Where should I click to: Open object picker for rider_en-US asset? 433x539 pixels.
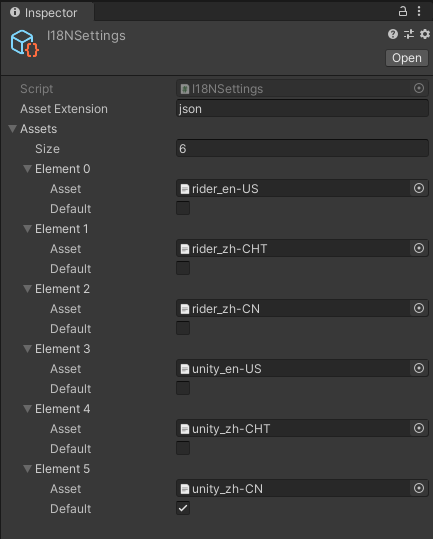pos(419,188)
